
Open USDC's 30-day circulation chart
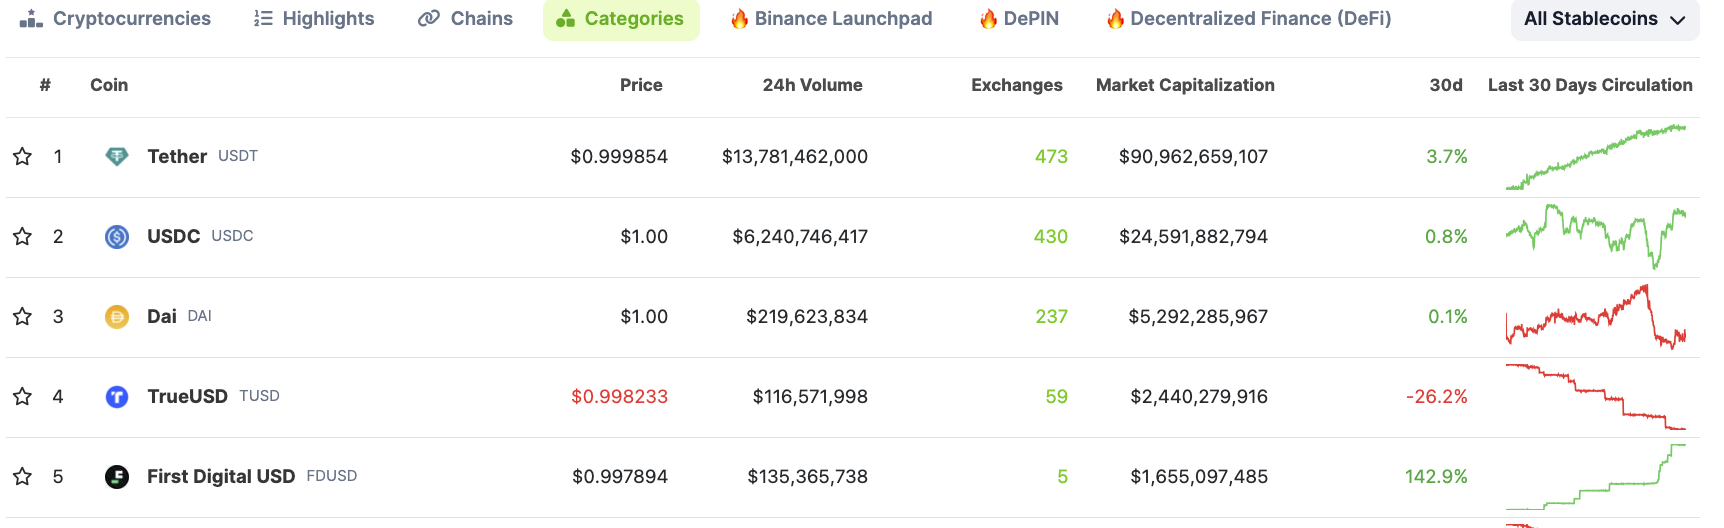pyautogui.click(x=1596, y=237)
